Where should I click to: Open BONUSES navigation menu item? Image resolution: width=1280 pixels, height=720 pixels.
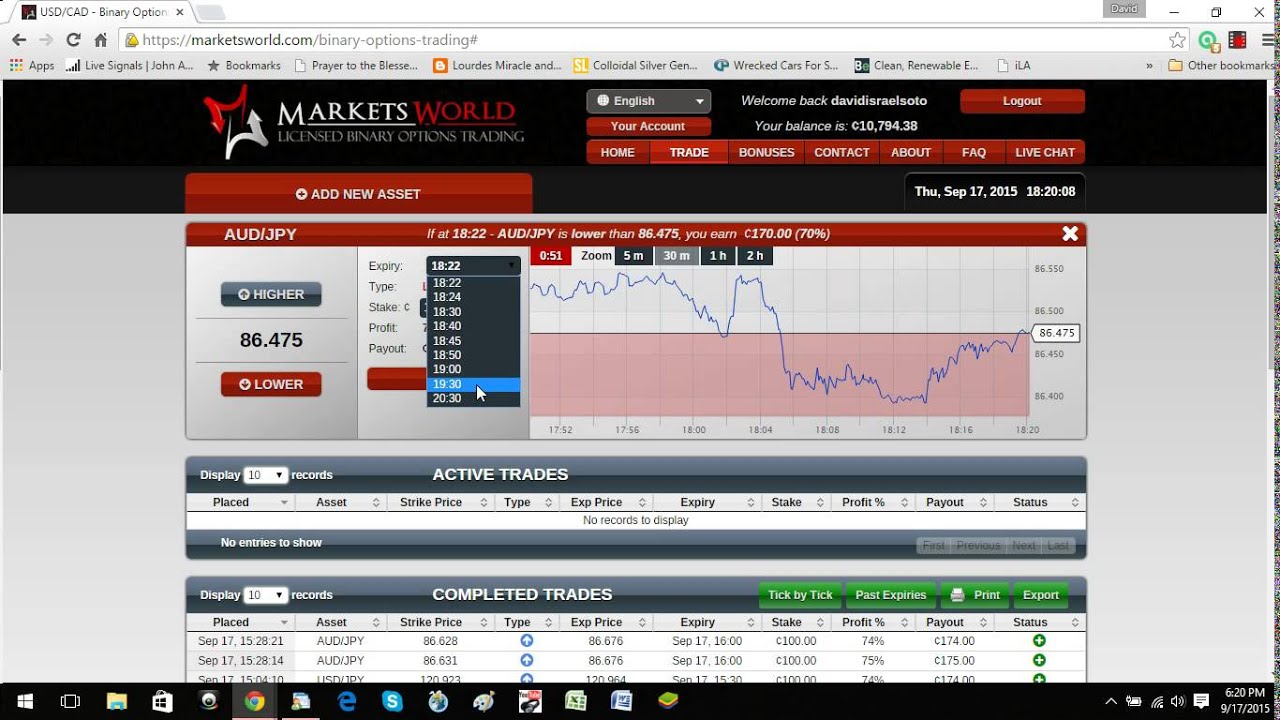tap(766, 153)
